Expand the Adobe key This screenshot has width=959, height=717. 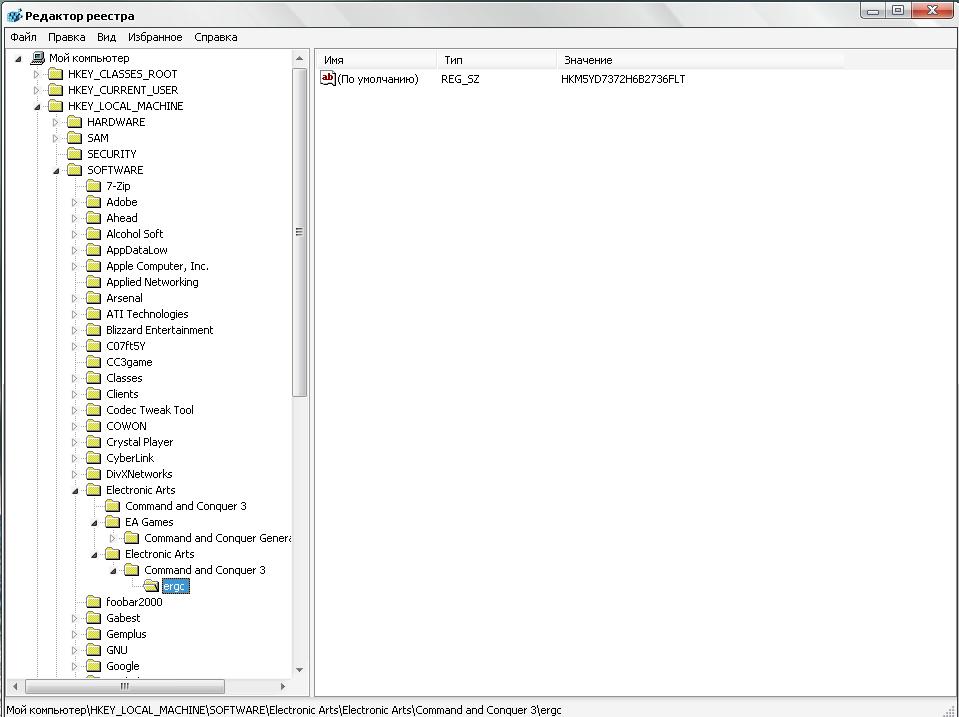pos(75,202)
